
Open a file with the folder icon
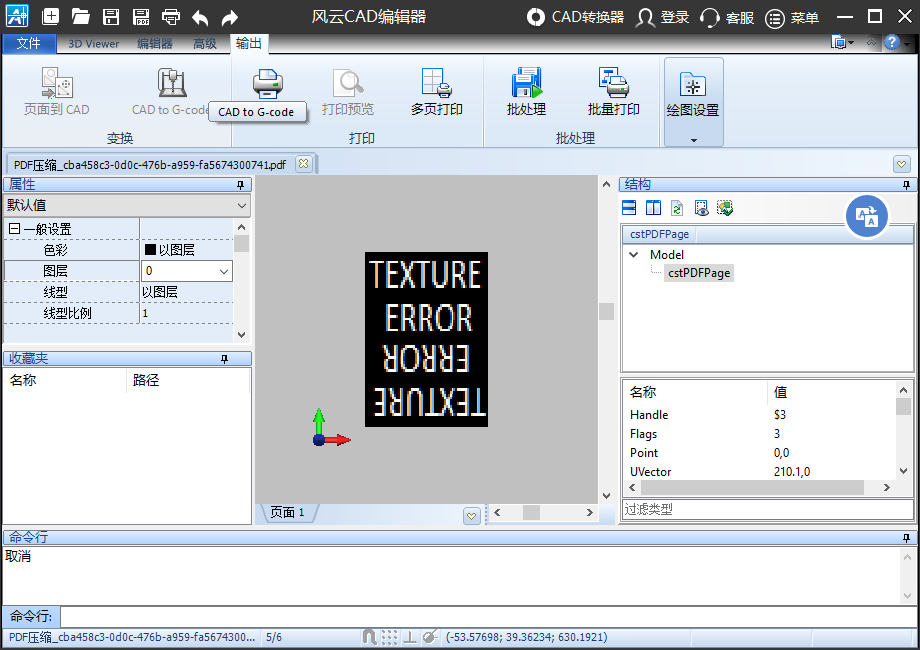pyautogui.click(x=80, y=16)
